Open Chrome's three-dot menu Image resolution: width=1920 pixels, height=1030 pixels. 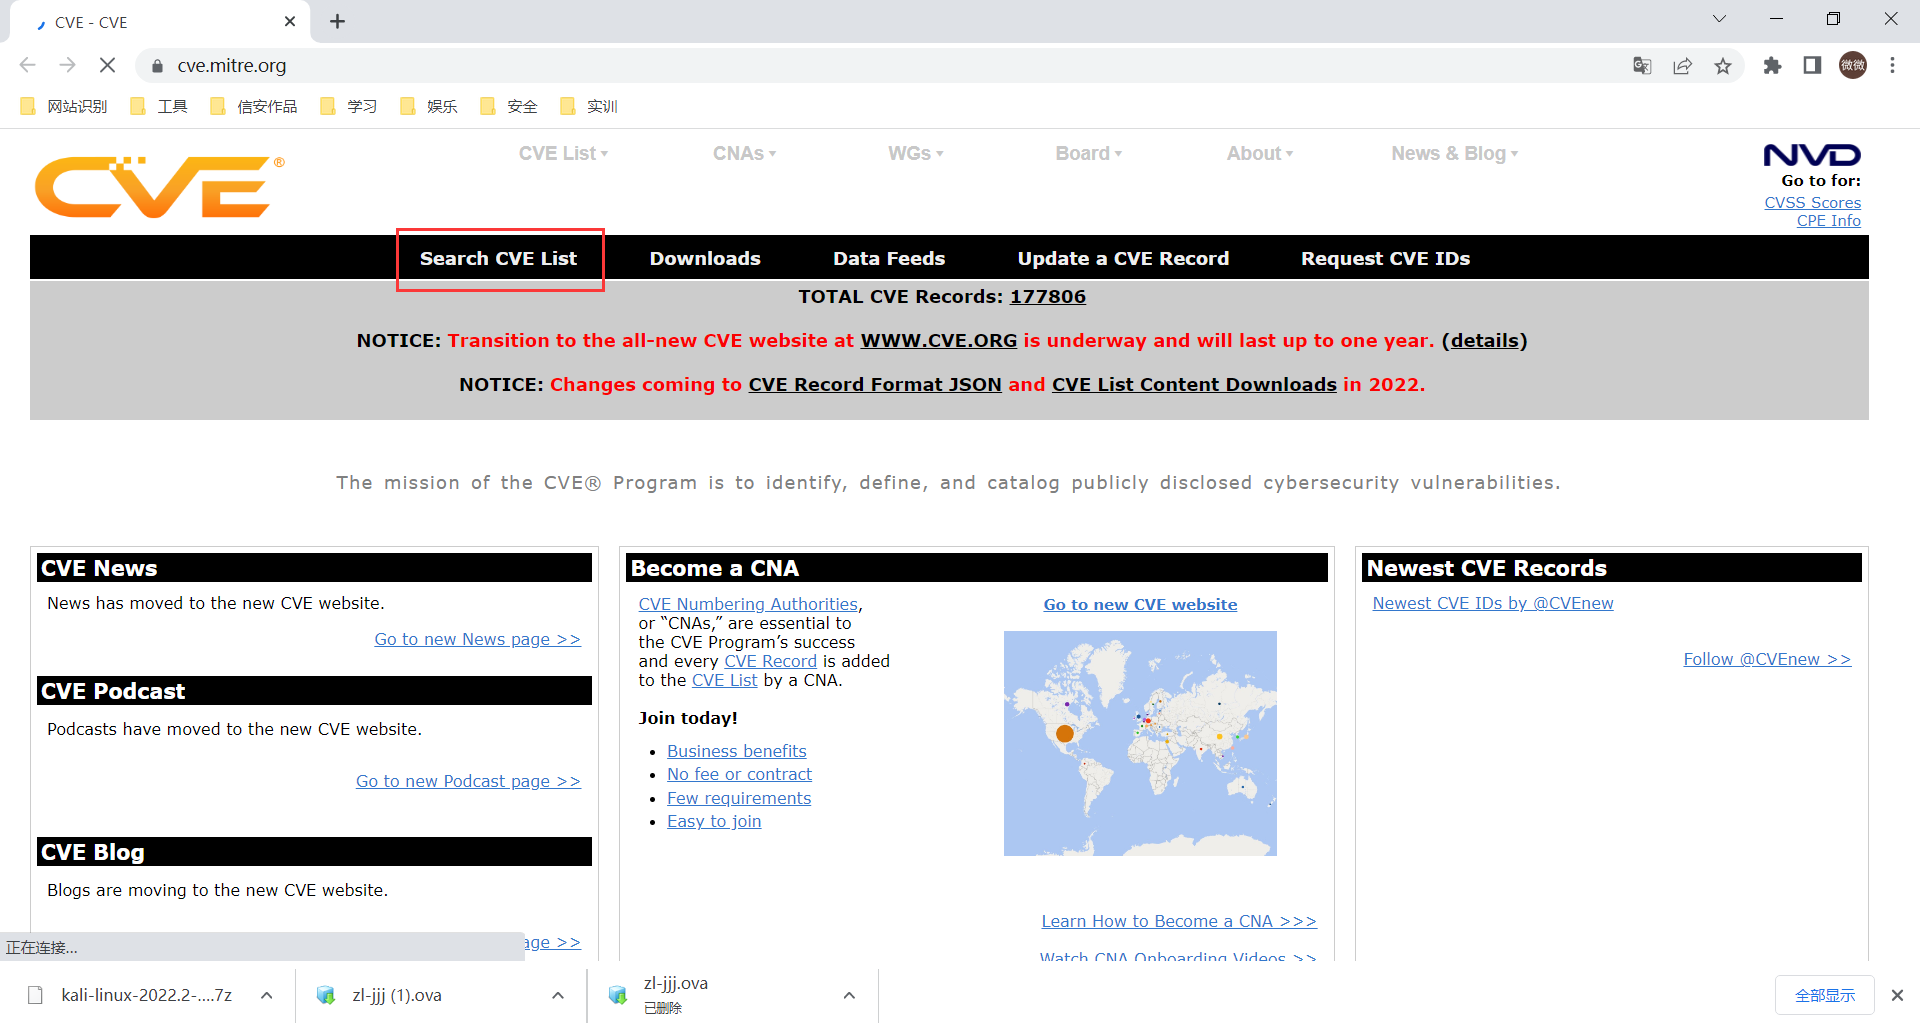(x=1892, y=66)
